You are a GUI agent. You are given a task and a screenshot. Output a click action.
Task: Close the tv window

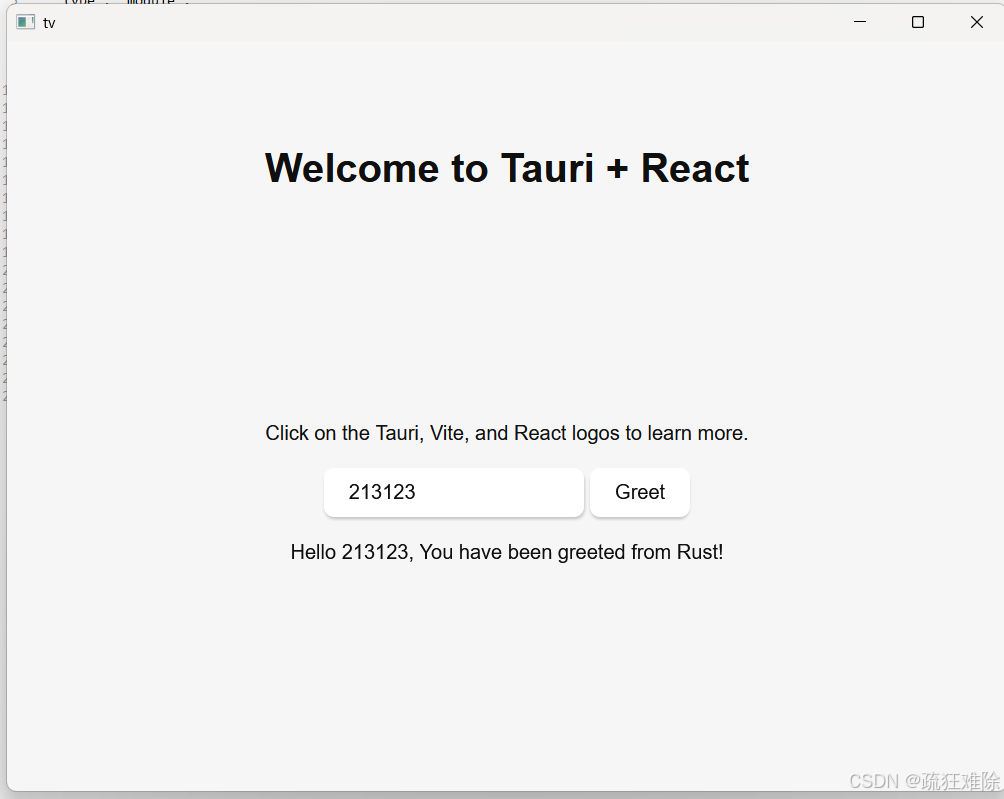click(976, 22)
